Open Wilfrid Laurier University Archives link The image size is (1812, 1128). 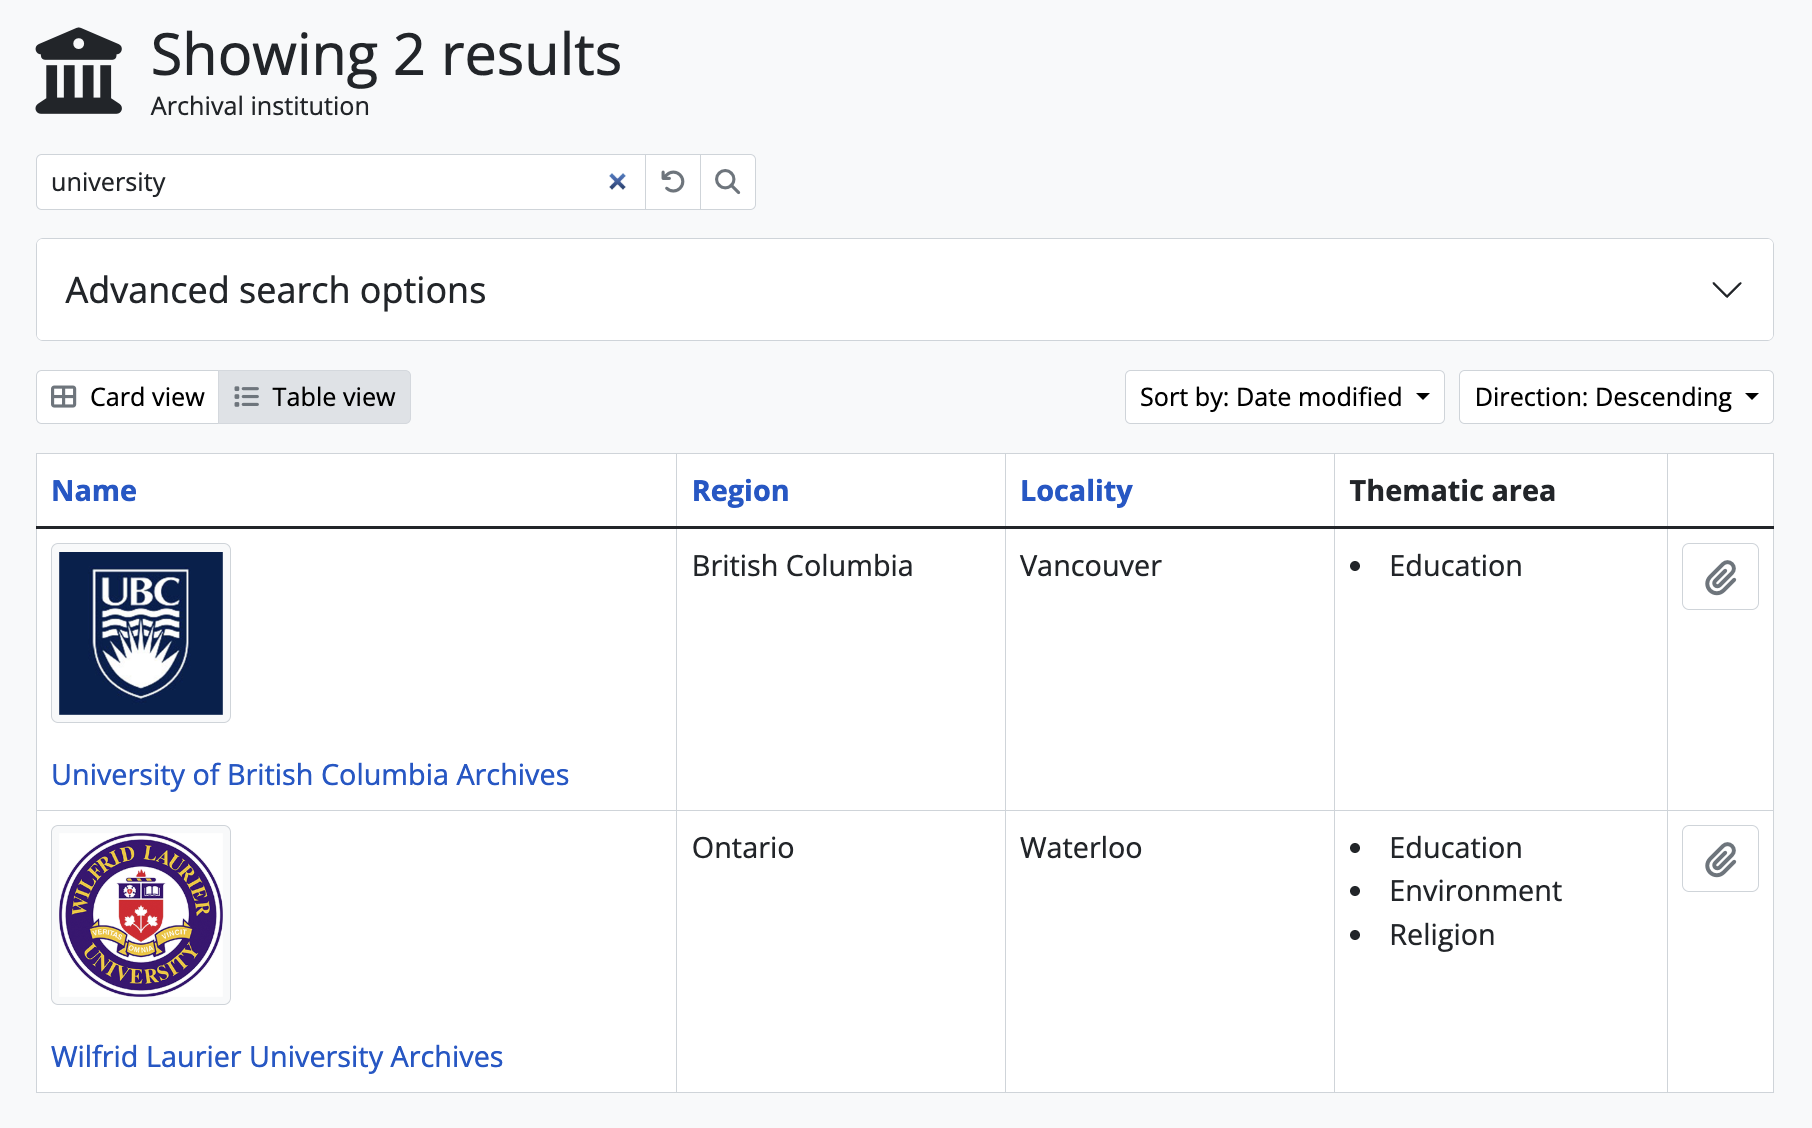pyautogui.click(x=277, y=1057)
